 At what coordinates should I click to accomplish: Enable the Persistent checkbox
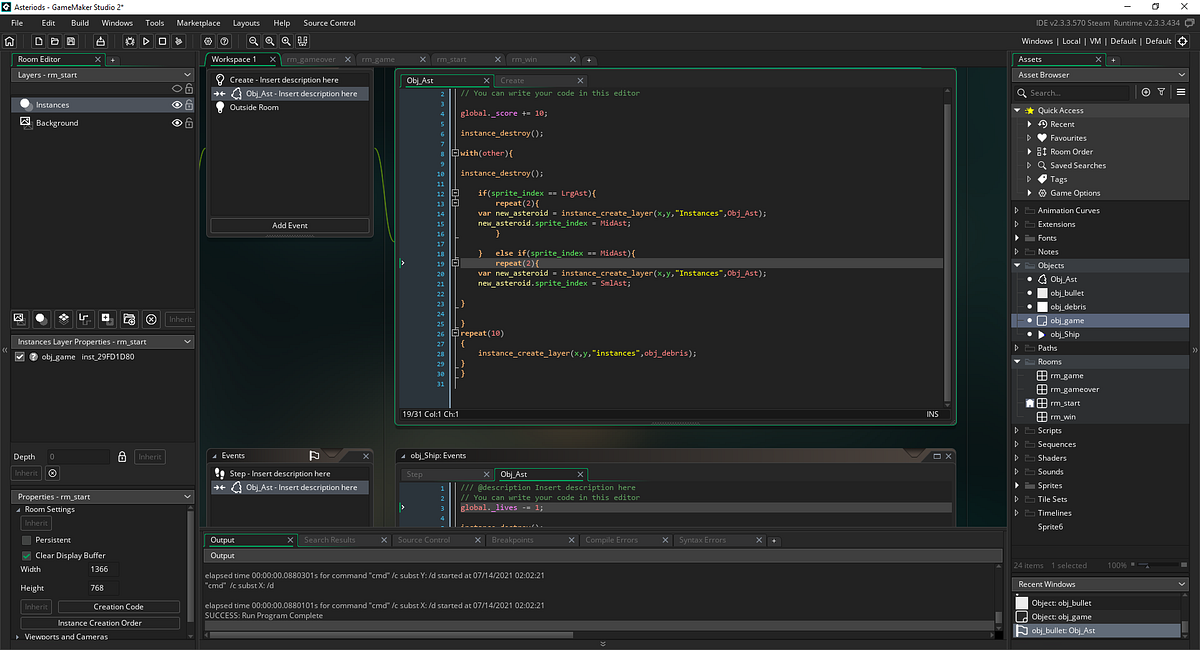point(26,540)
